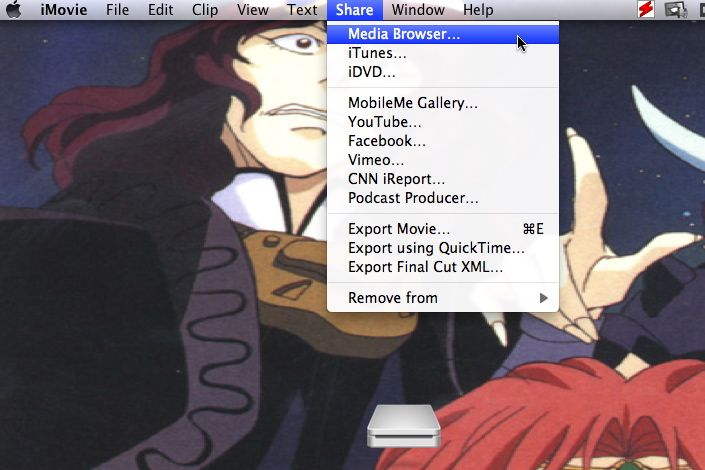The image size is (705, 470).
Task: Open the iMovie application menu
Action: click(x=64, y=9)
